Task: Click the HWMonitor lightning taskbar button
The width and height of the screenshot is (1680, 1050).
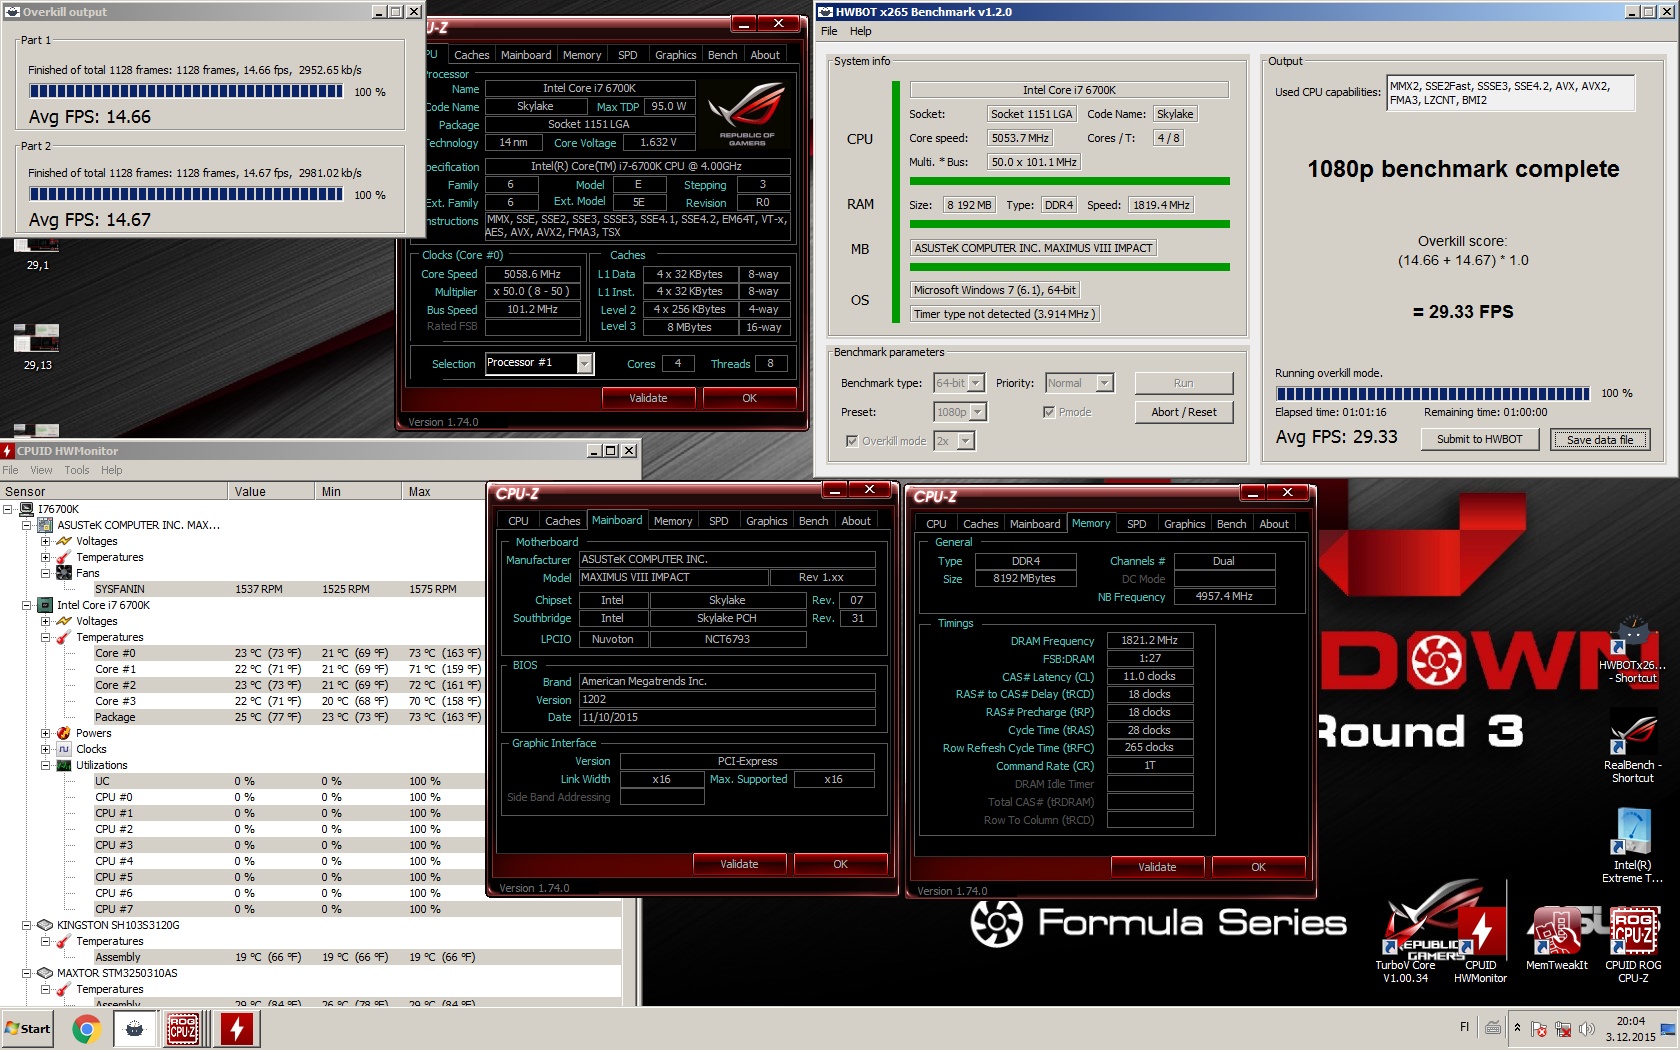Action: pos(238,1029)
